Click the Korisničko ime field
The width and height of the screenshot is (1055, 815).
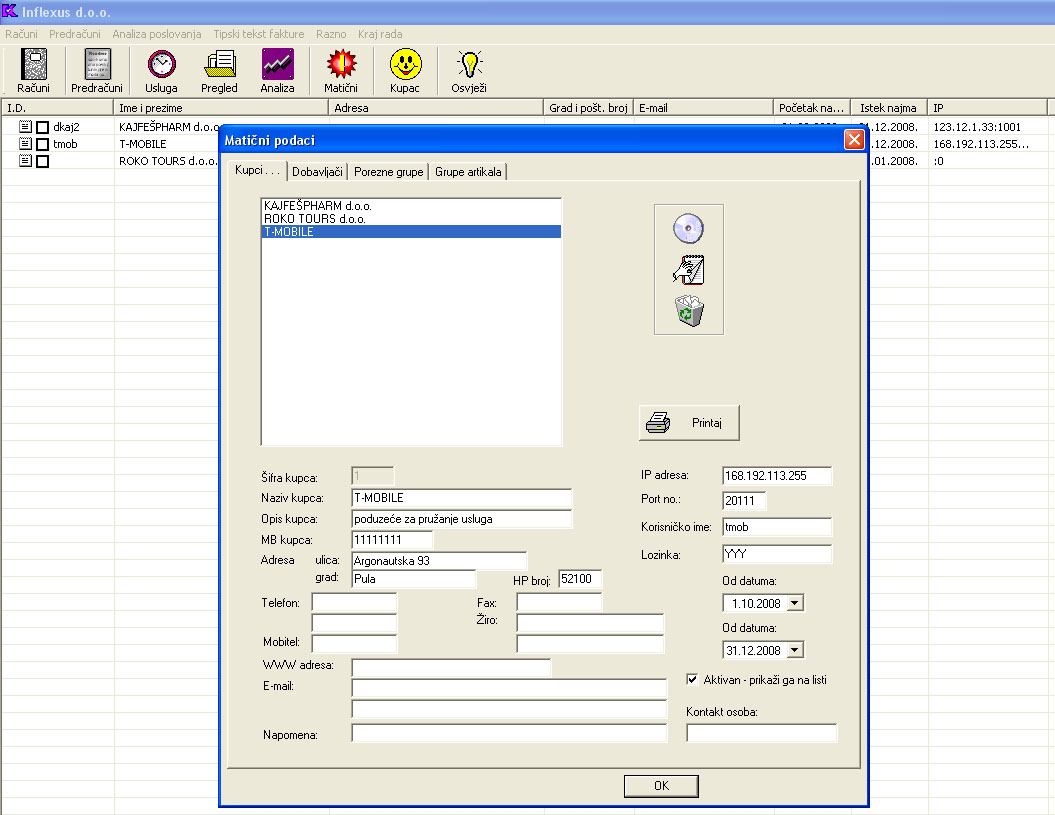[777, 527]
